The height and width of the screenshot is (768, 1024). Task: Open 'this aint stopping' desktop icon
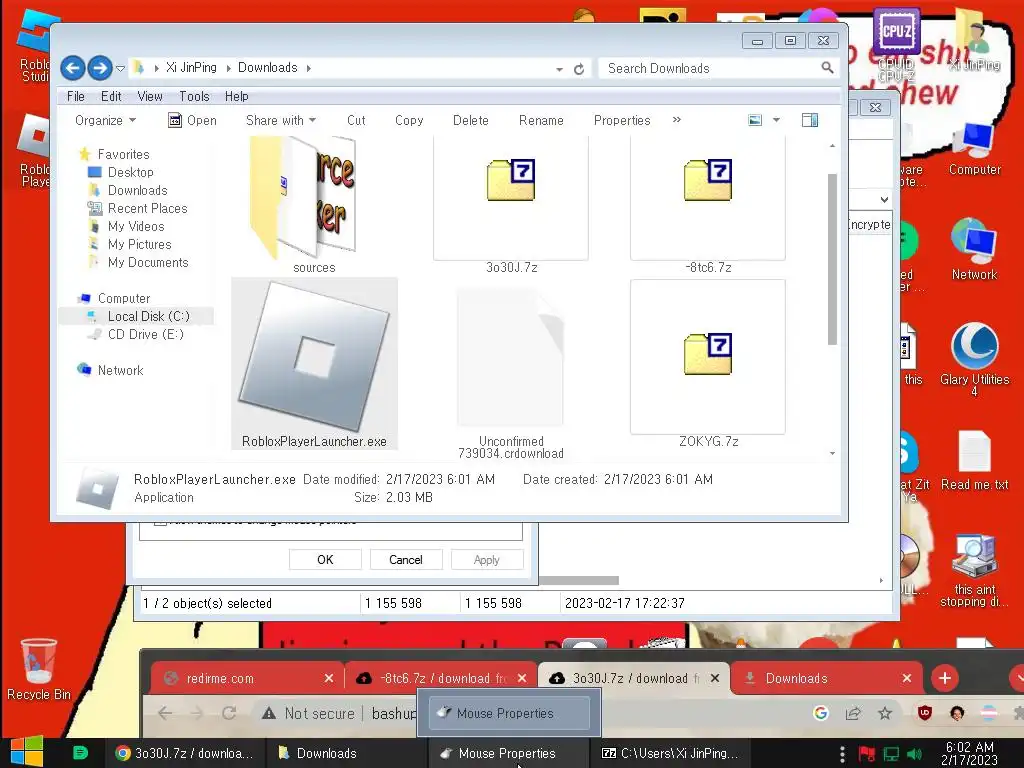pyautogui.click(x=974, y=571)
